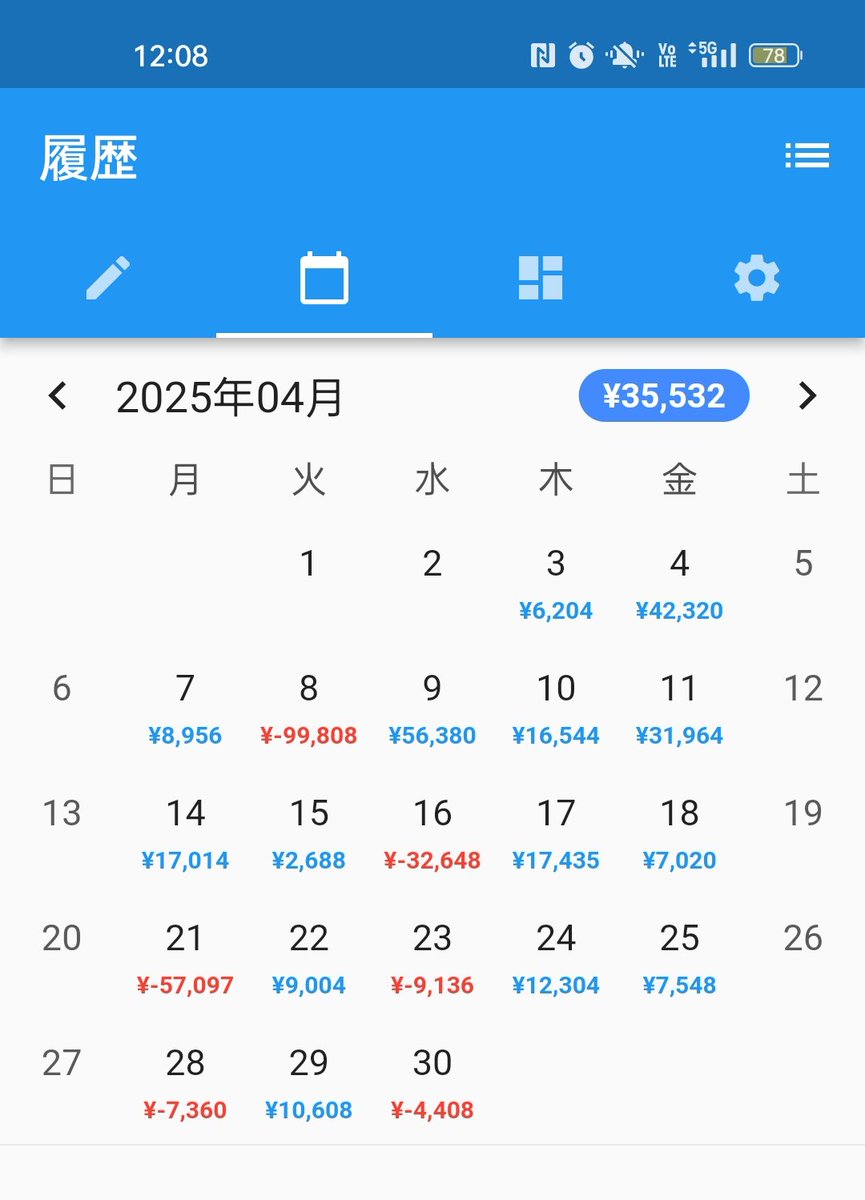This screenshot has height=1200, width=865.
Task: Open the reports dashboard icon
Action: pyautogui.click(x=539, y=278)
